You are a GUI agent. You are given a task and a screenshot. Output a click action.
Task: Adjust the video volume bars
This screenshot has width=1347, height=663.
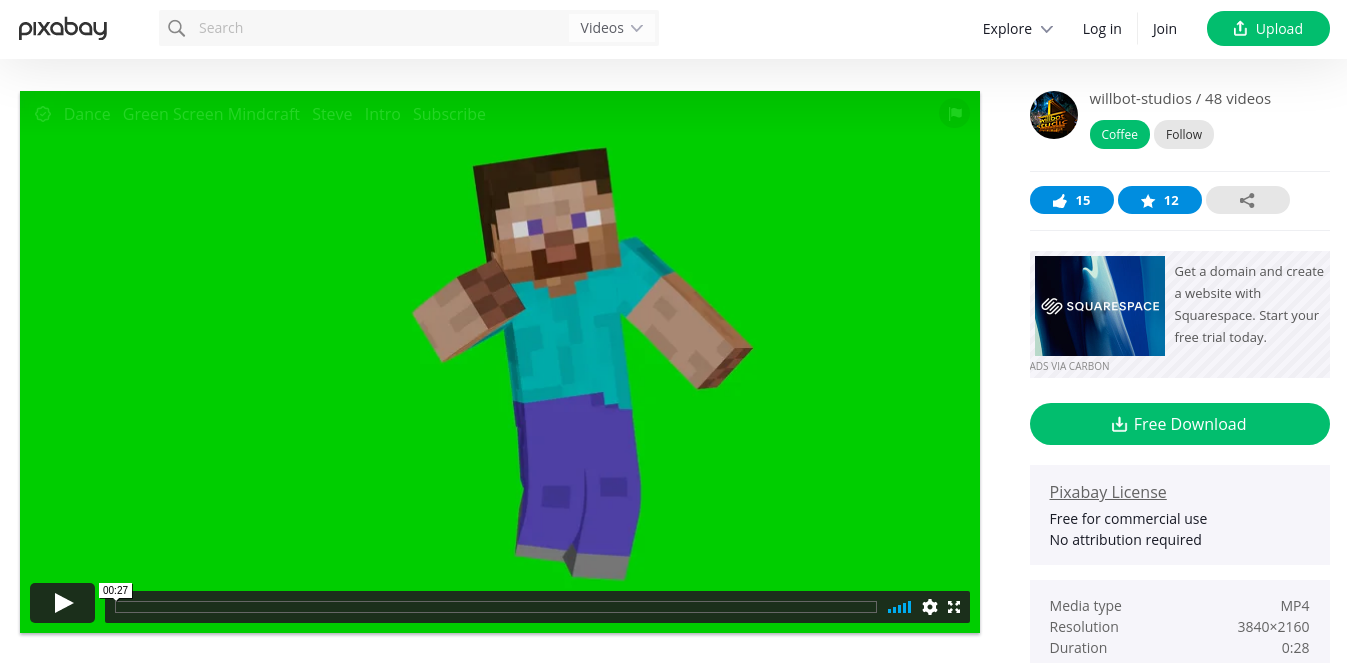click(899, 607)
